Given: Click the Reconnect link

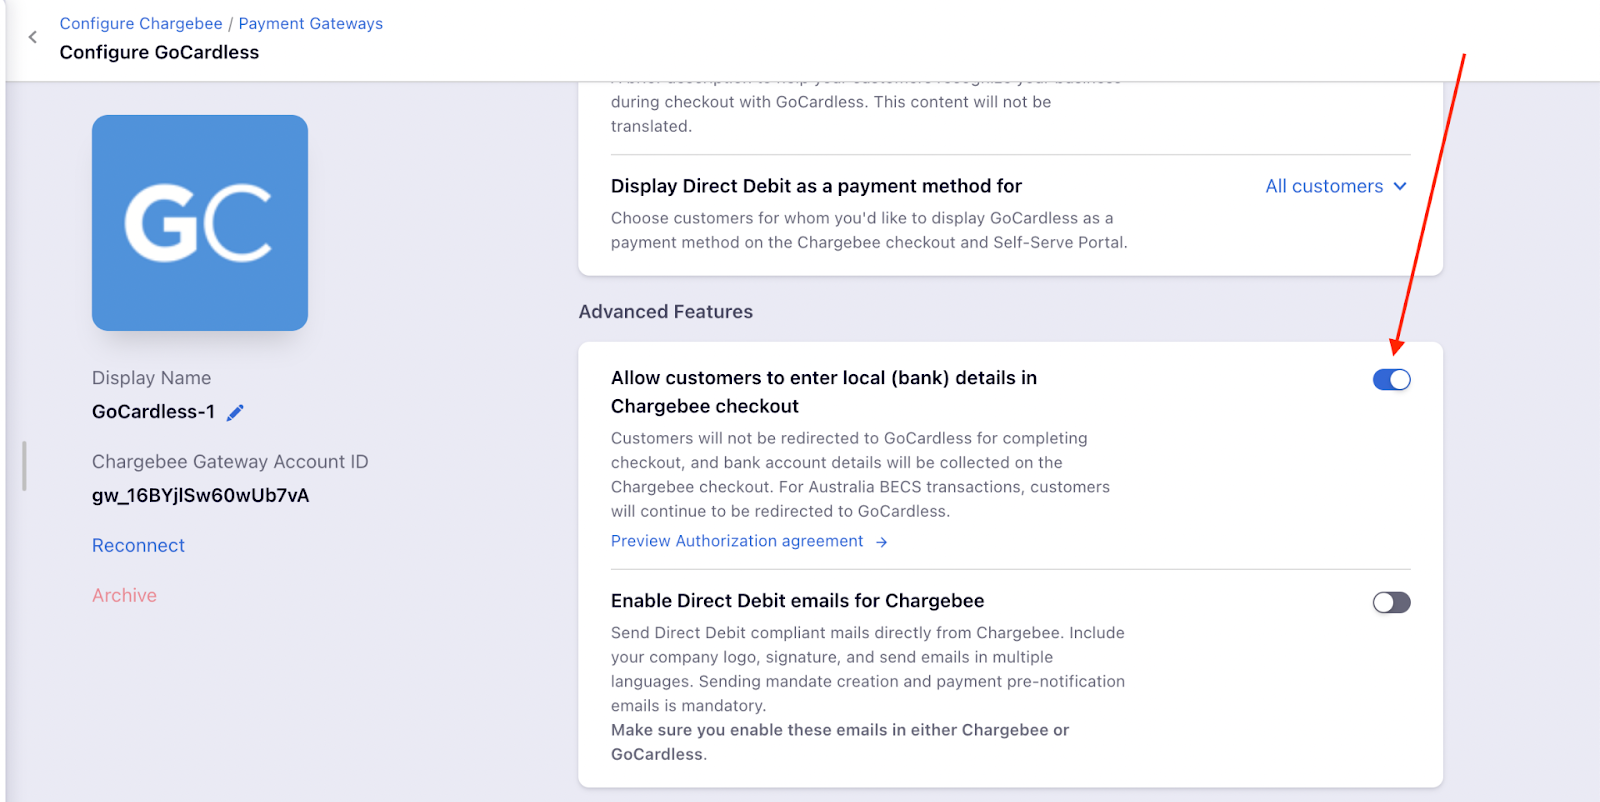Looking at the screenshot, I should click(x=138, y=545).
